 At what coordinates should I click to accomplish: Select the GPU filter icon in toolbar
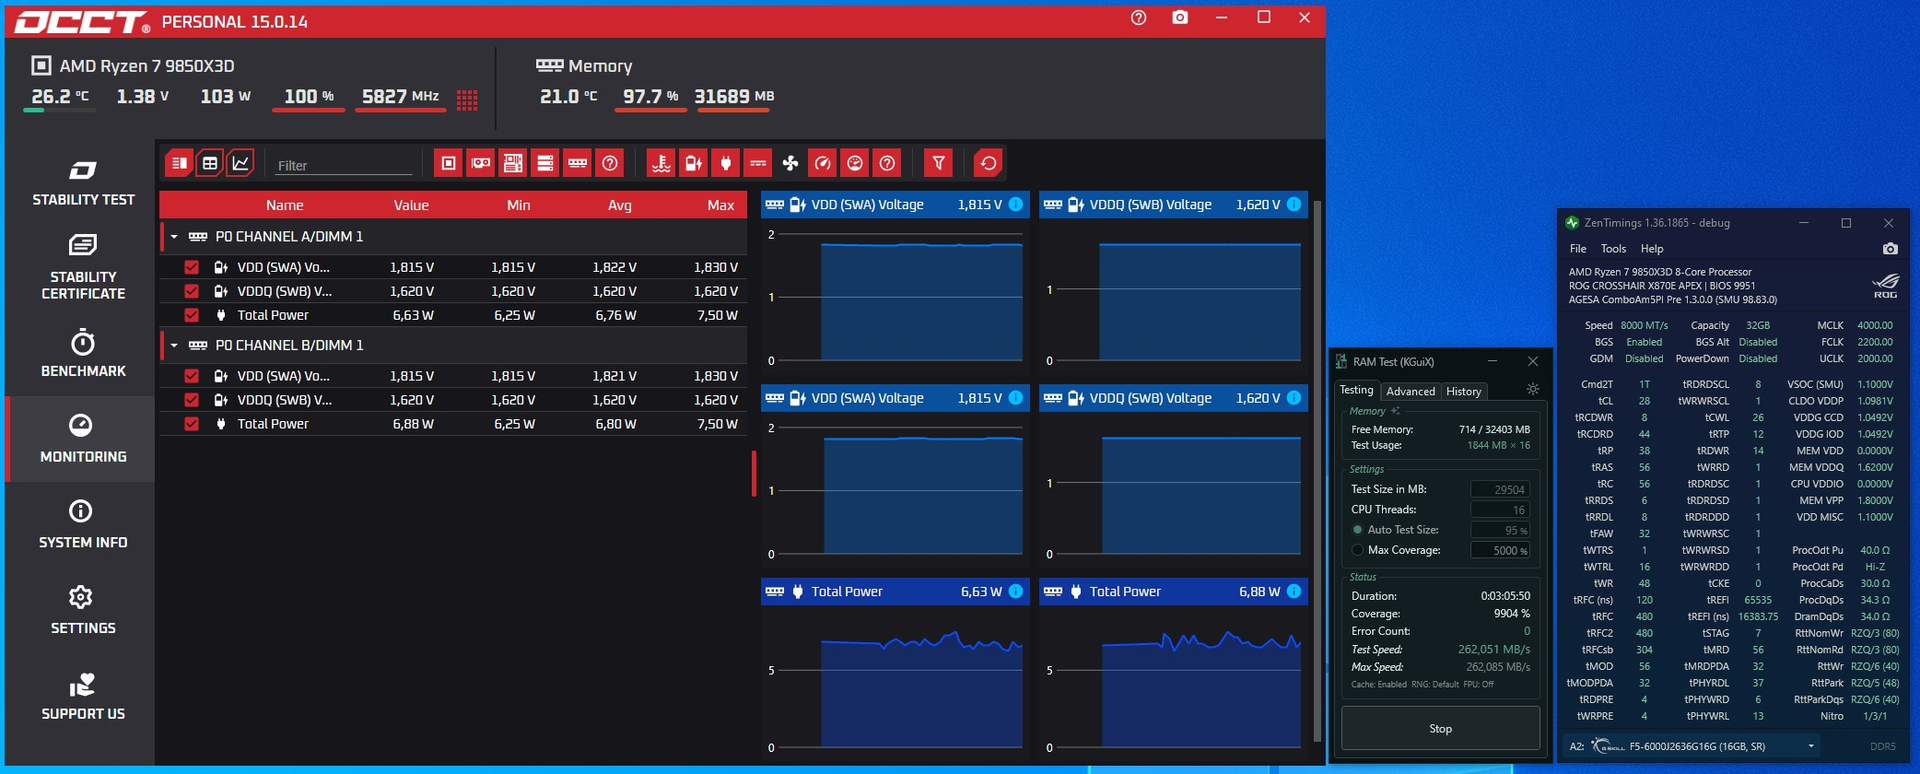point(481,163)
